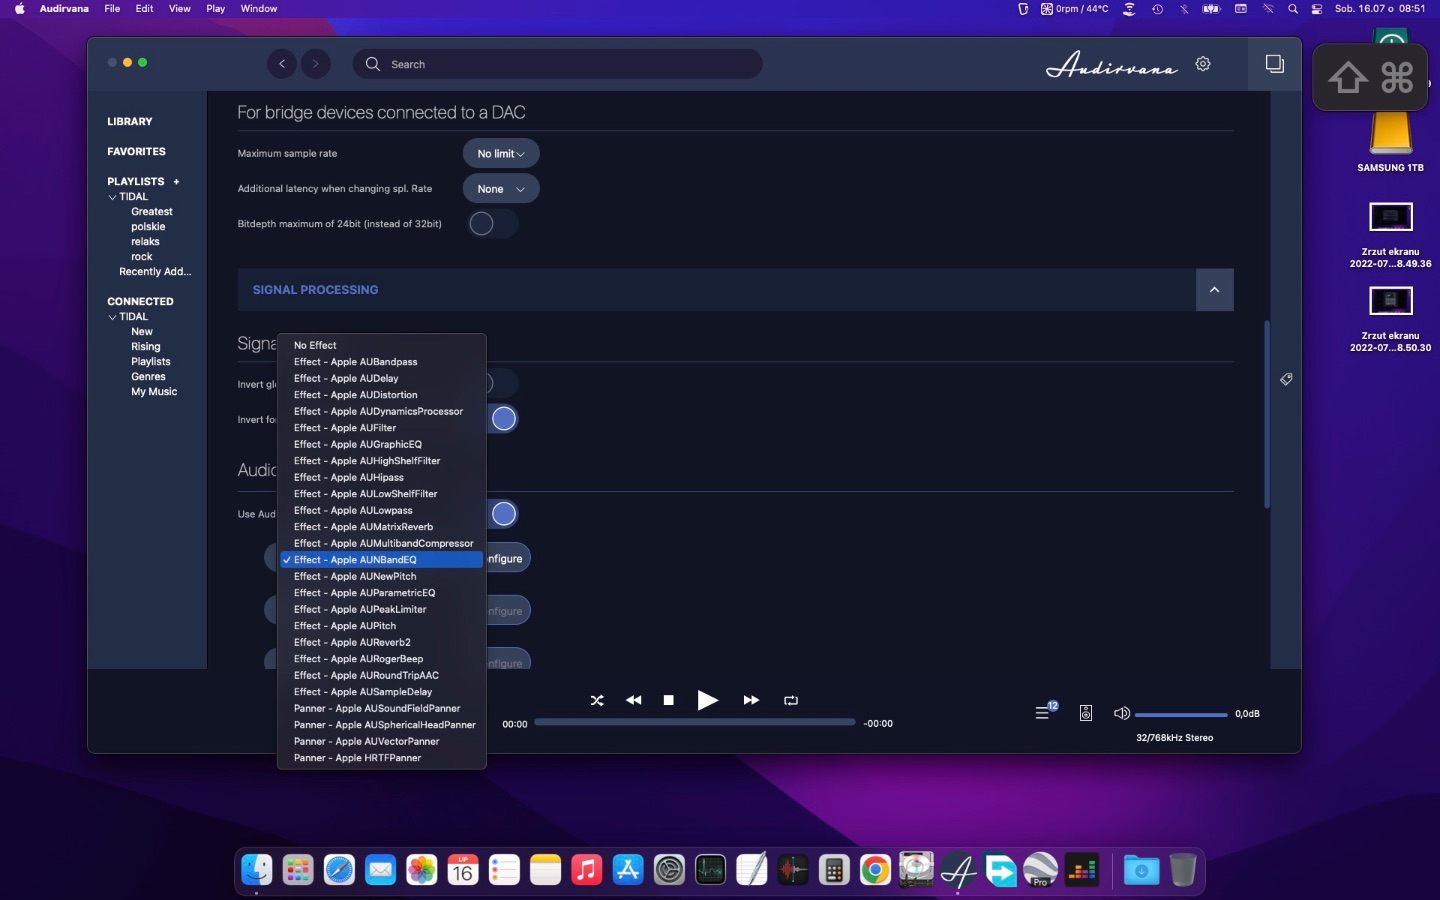
Task: Stop playback
Action: [x=669, y=700]
